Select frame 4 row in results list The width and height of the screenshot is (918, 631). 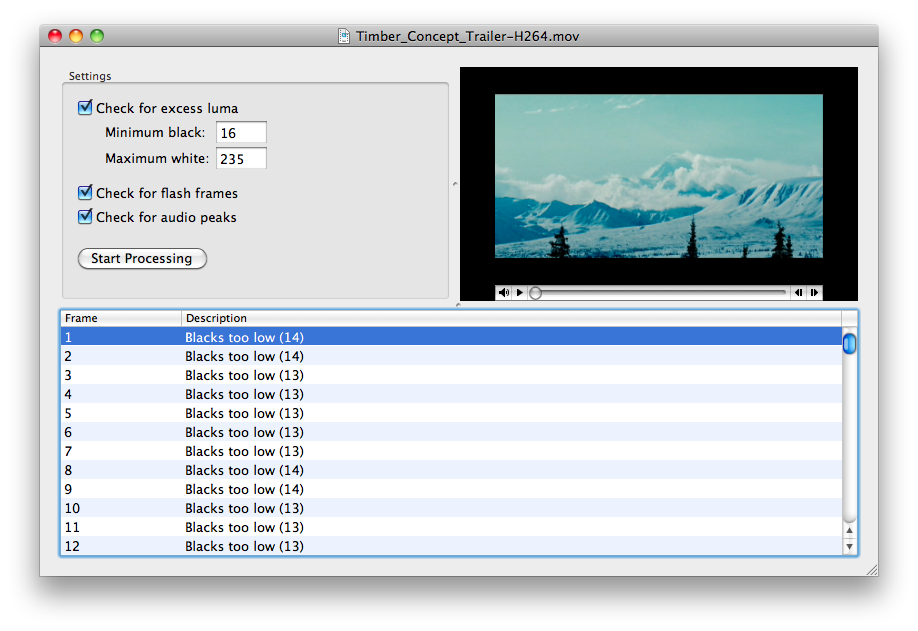(451, 394)
